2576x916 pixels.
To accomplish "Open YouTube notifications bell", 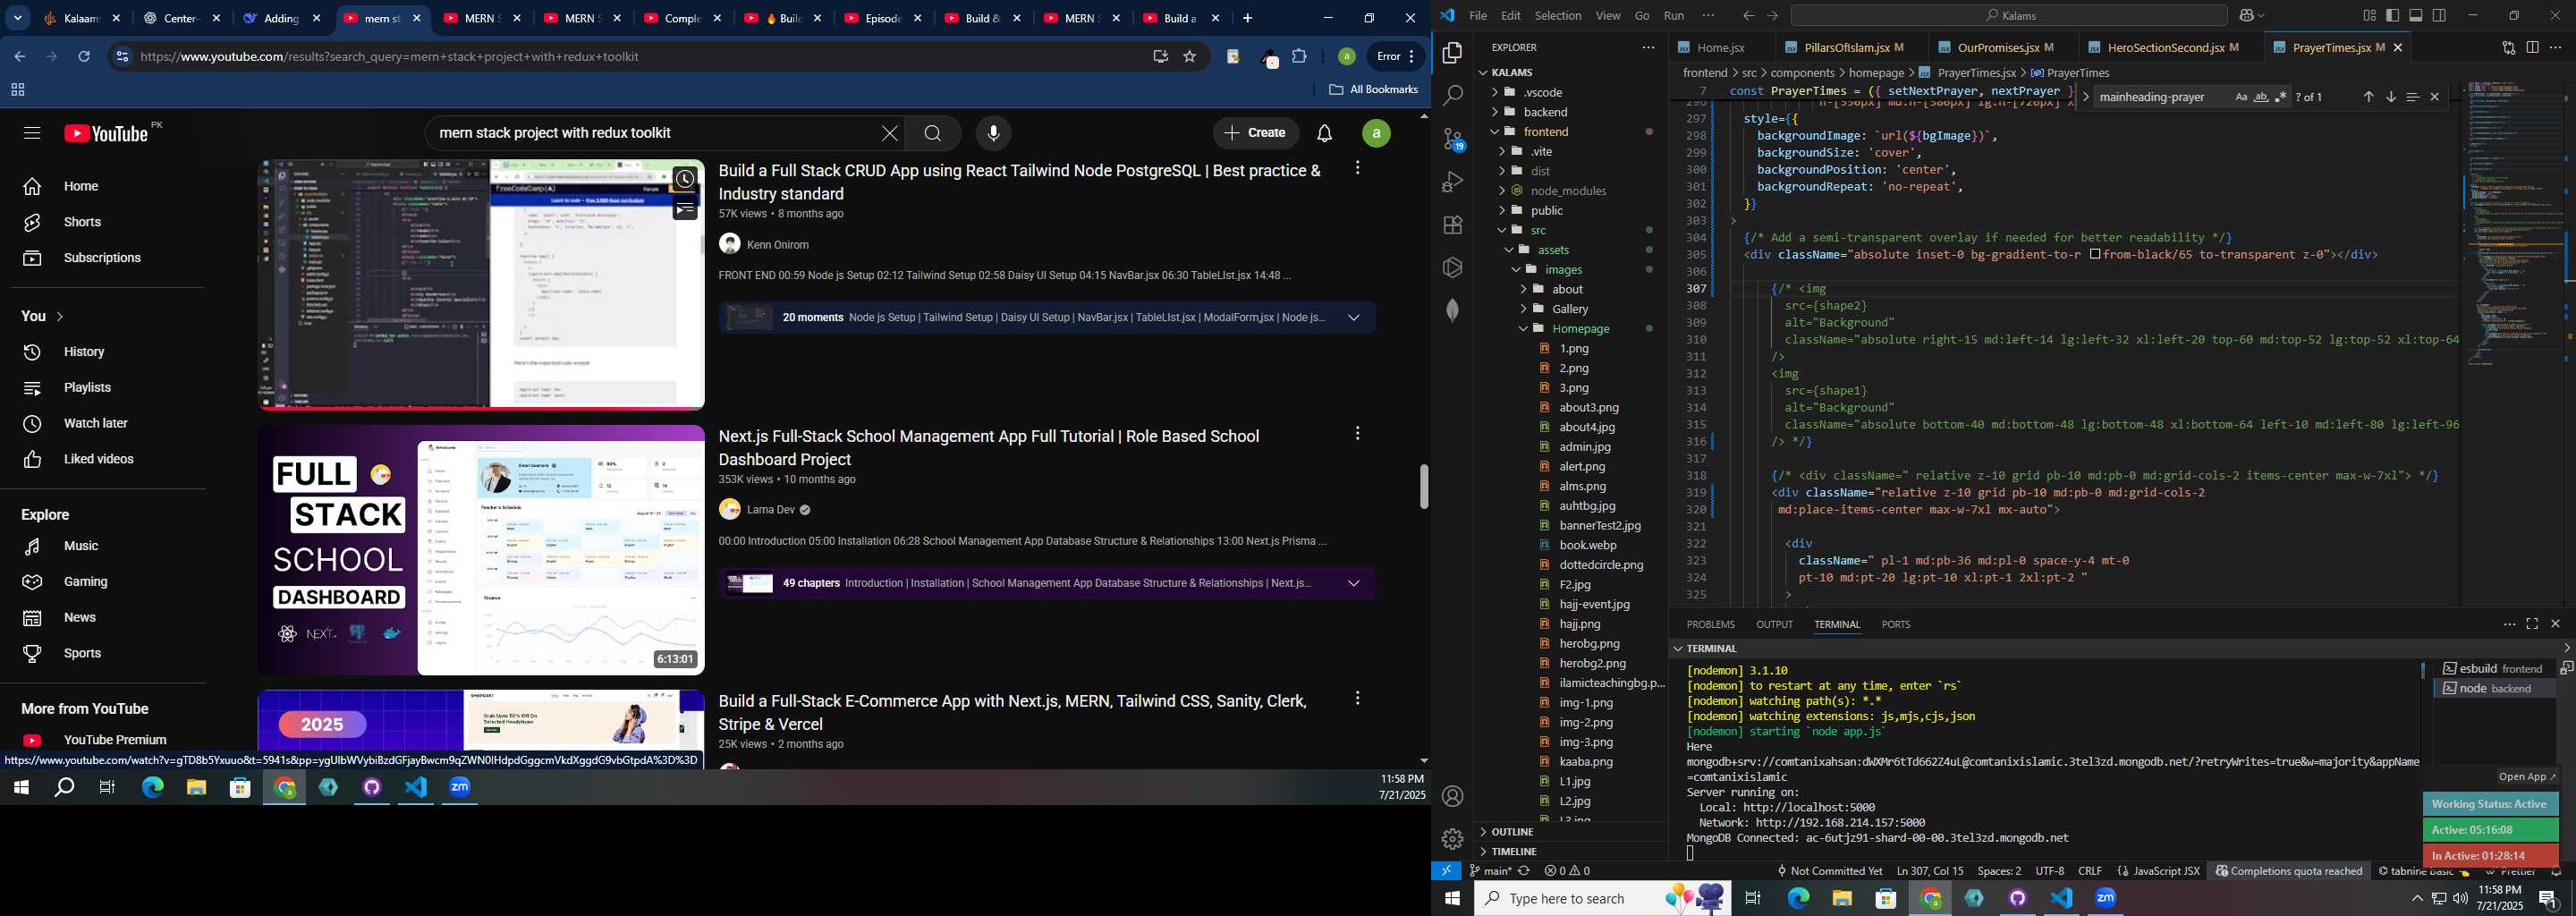I will [x=1324, y=134].
